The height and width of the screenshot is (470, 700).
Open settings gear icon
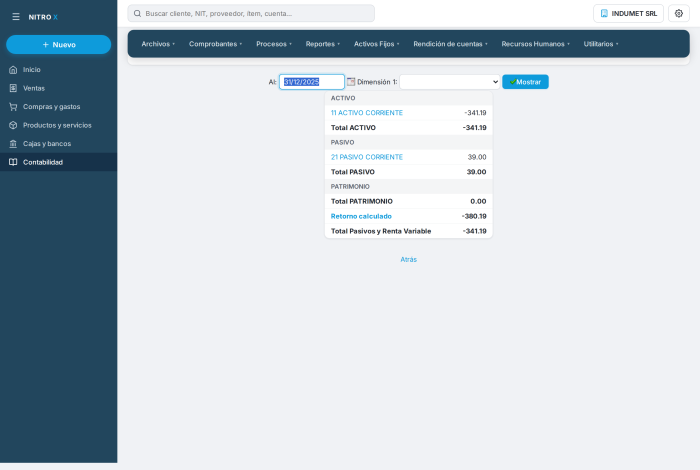(x=679, y=13)
